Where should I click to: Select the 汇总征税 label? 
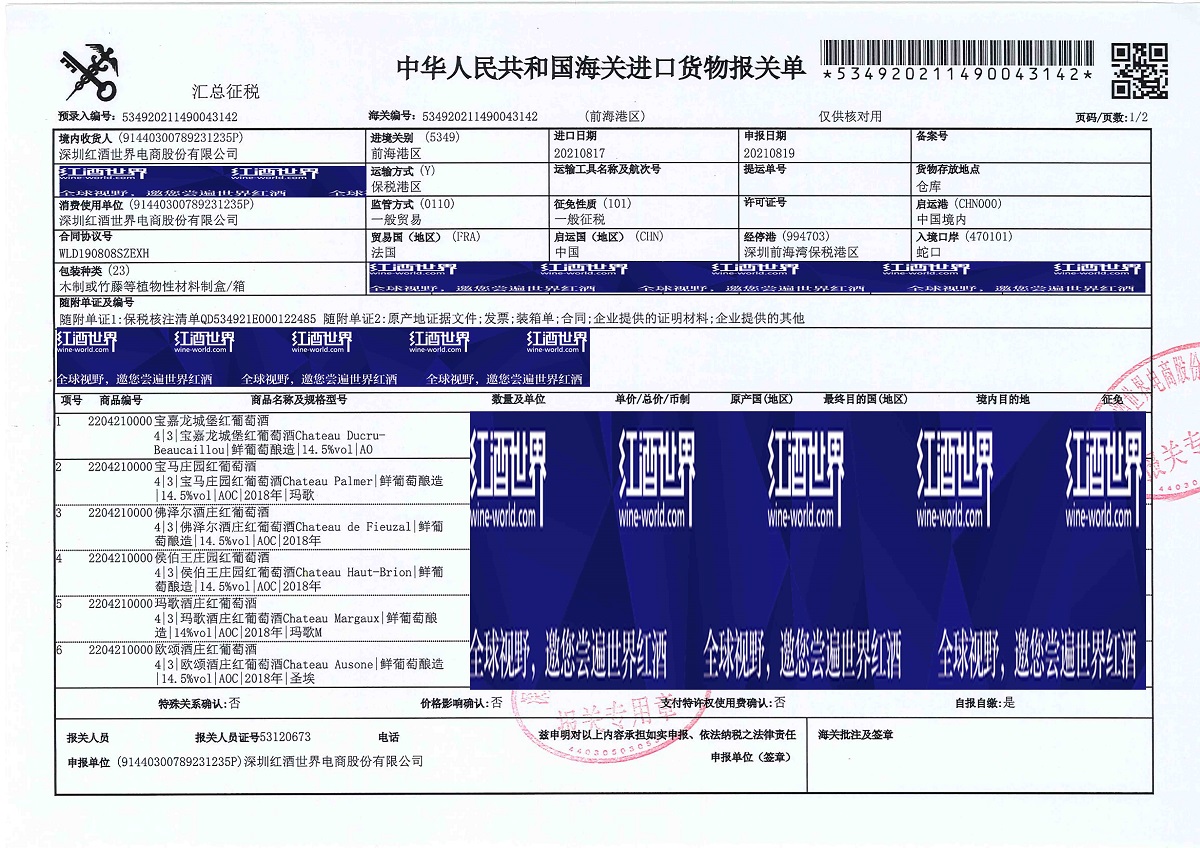pos(226,92)
